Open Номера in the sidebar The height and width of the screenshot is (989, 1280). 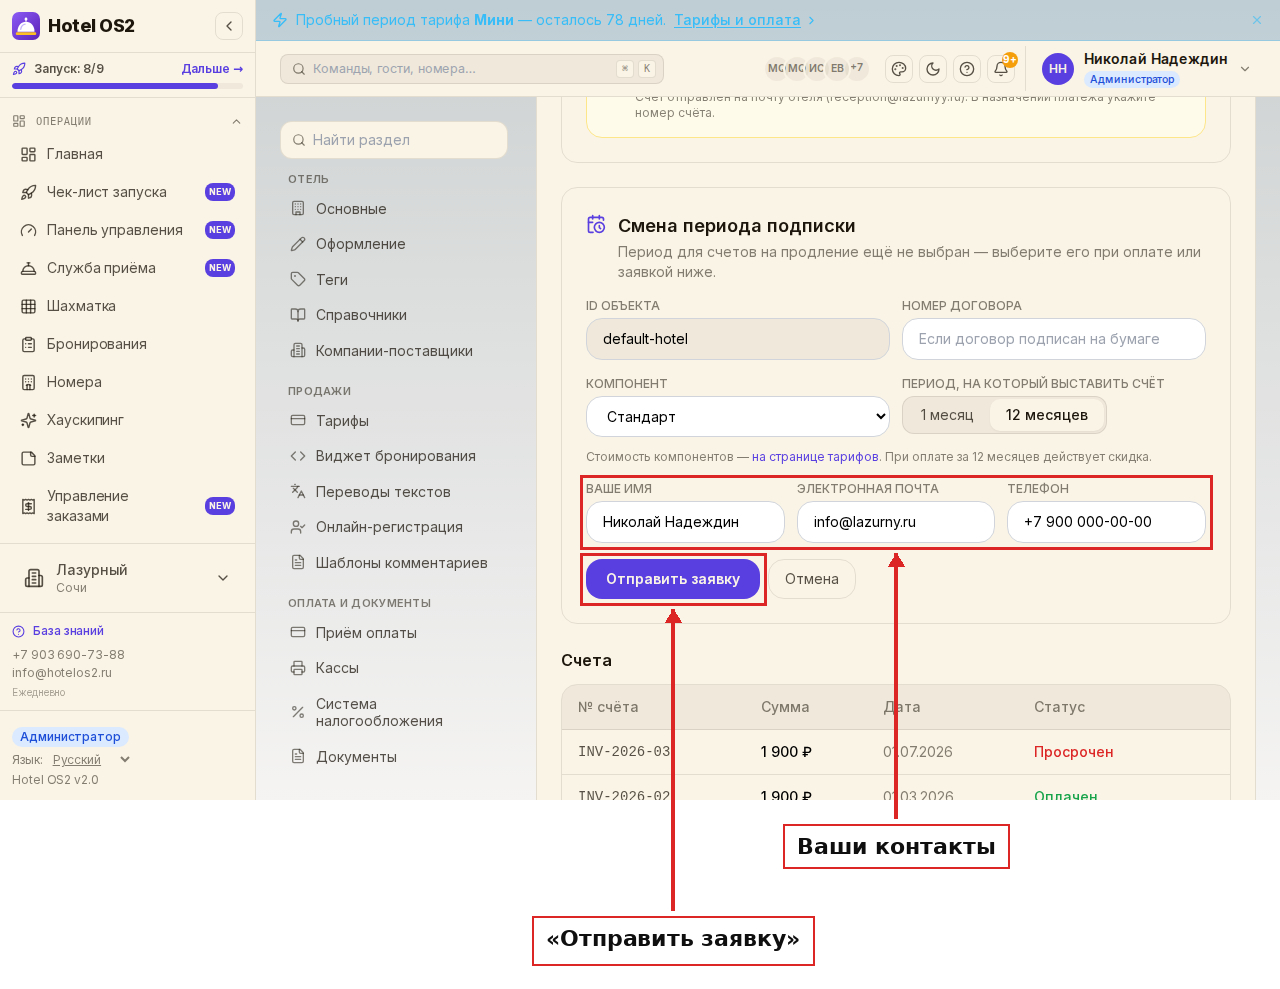pyautogui.click(x=127, y=382)
